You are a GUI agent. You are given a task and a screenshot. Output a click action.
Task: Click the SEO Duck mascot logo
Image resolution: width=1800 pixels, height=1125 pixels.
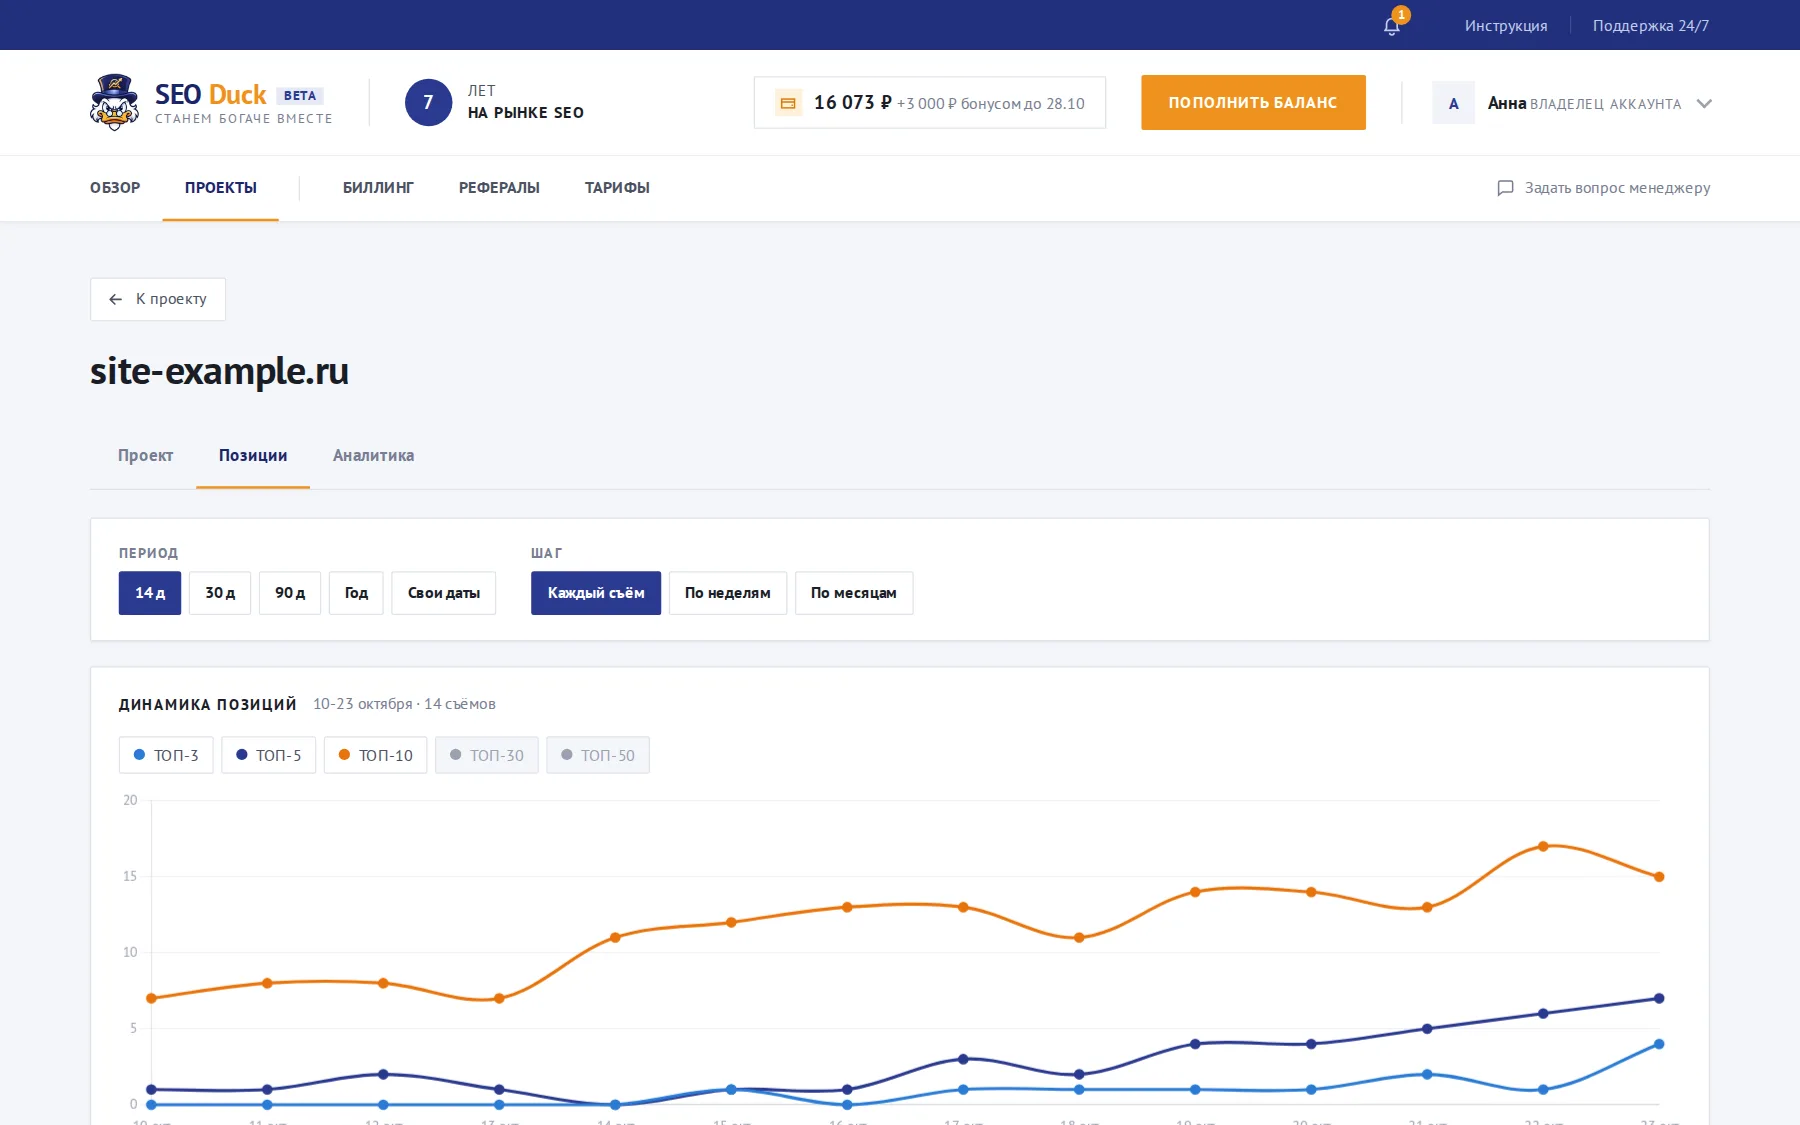pos(114,102)
